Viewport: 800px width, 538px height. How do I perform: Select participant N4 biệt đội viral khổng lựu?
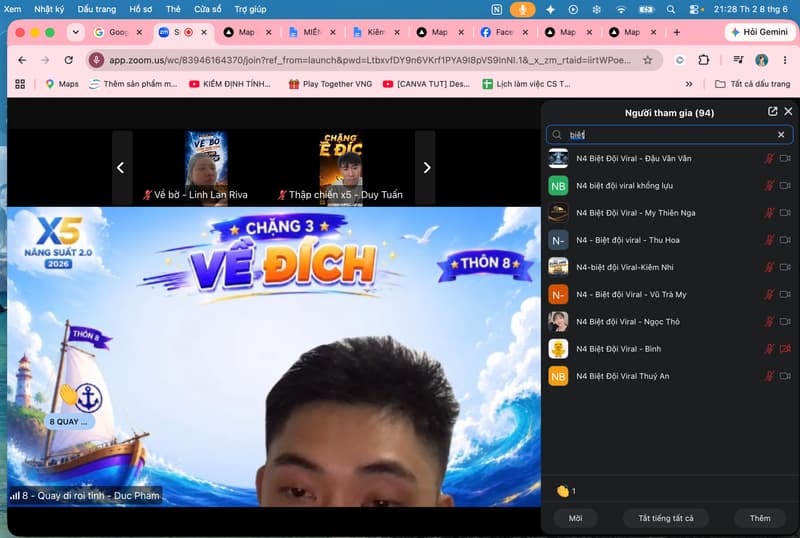(669, 186)
